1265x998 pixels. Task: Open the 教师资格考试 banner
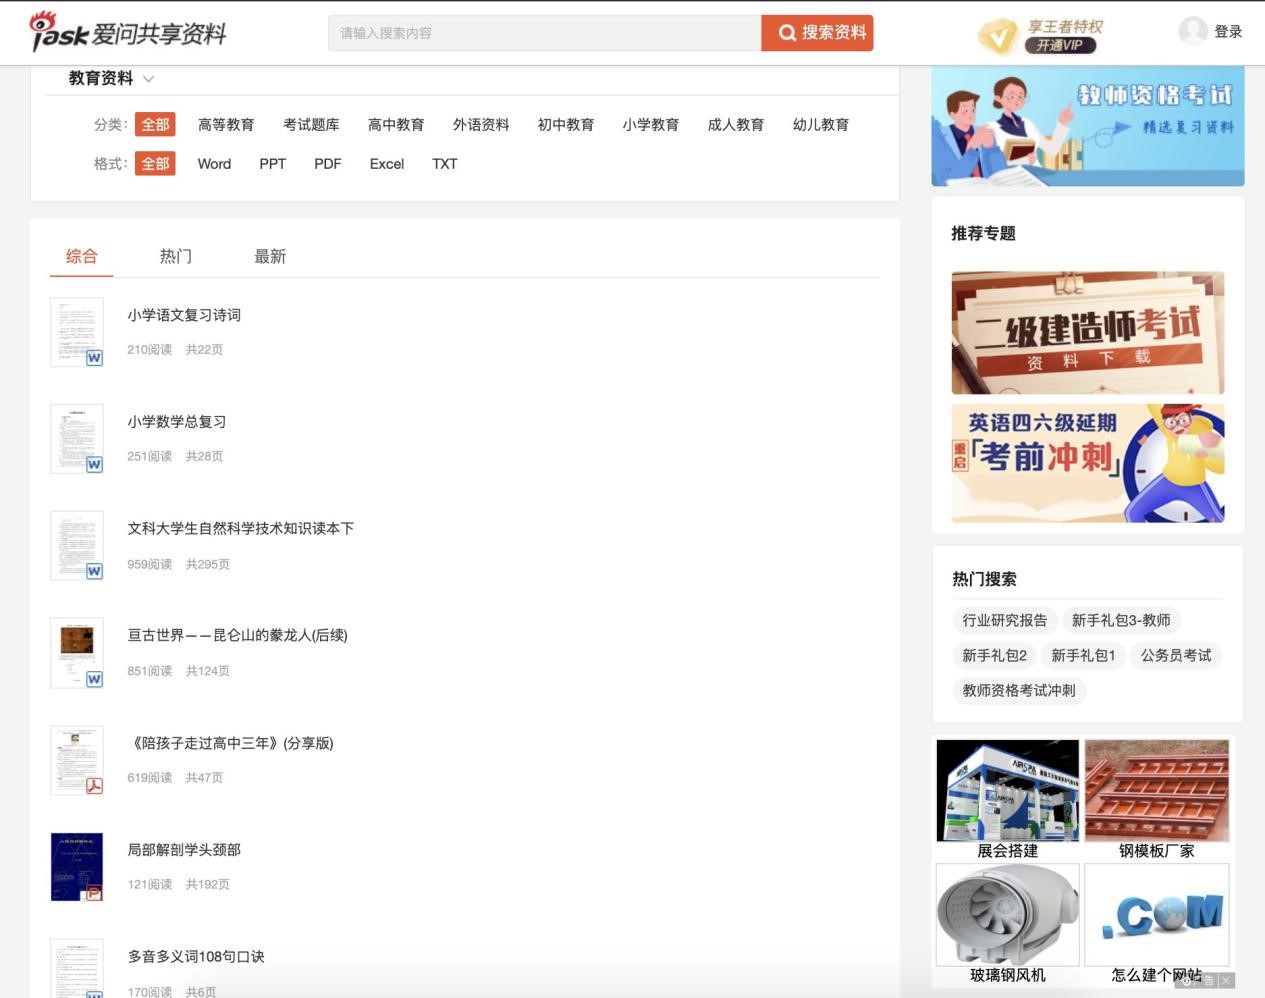[1088, 126]
